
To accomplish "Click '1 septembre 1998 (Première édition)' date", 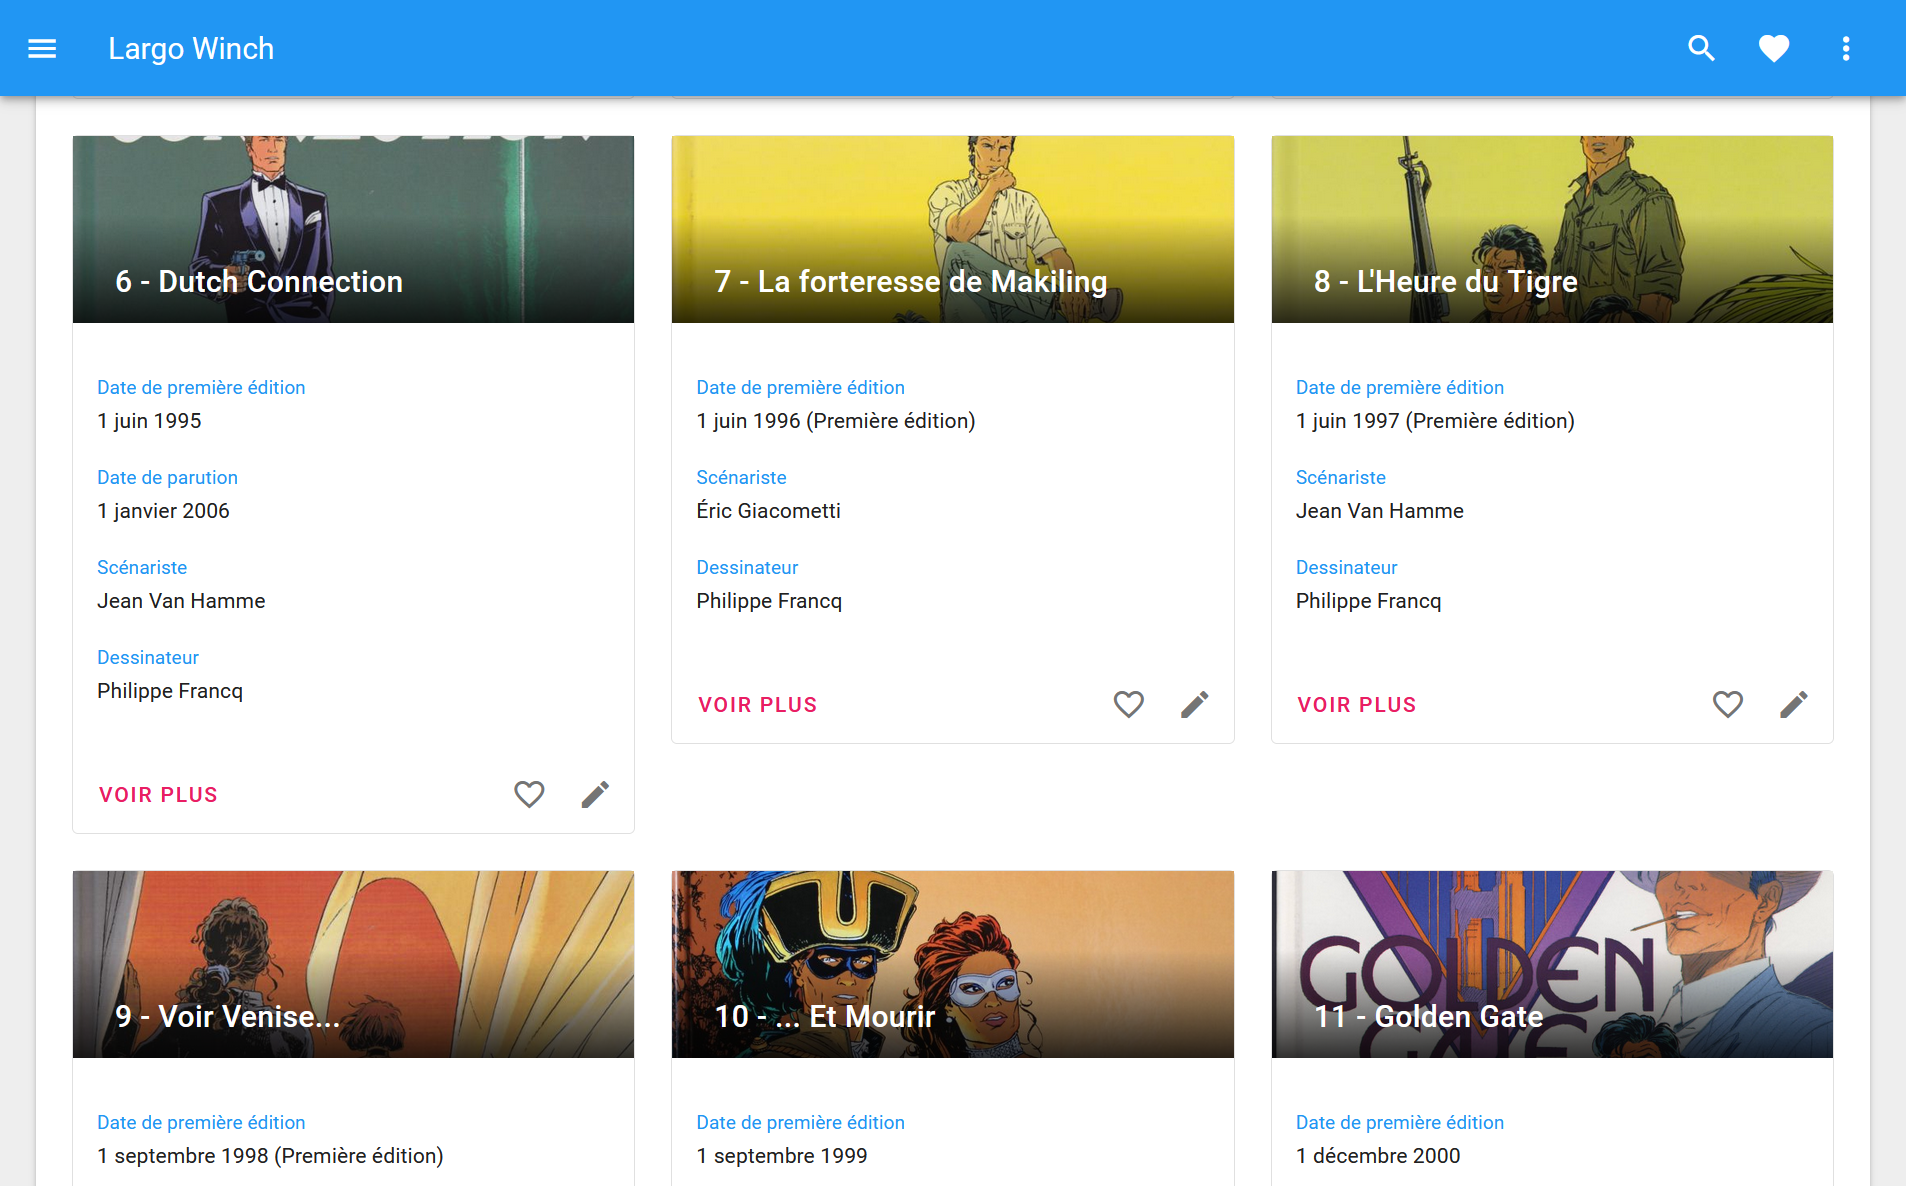I will pos(270,1156).
